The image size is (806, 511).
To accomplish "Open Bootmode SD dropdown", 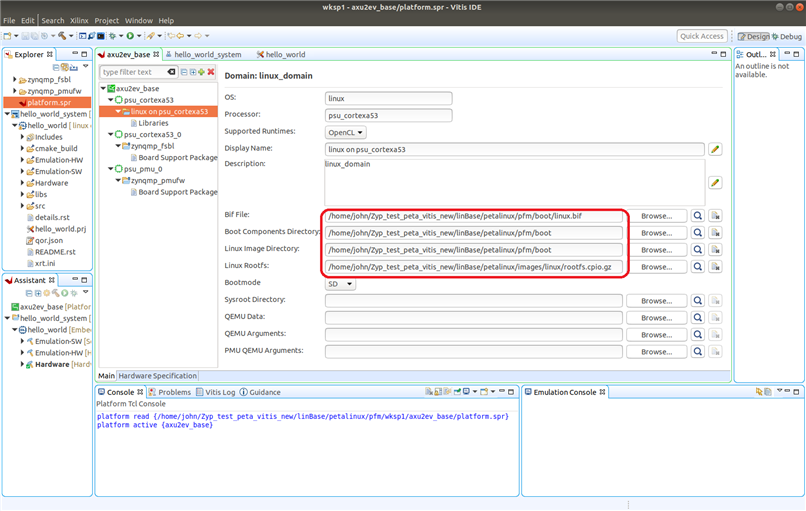I will (x=340, y=284).
